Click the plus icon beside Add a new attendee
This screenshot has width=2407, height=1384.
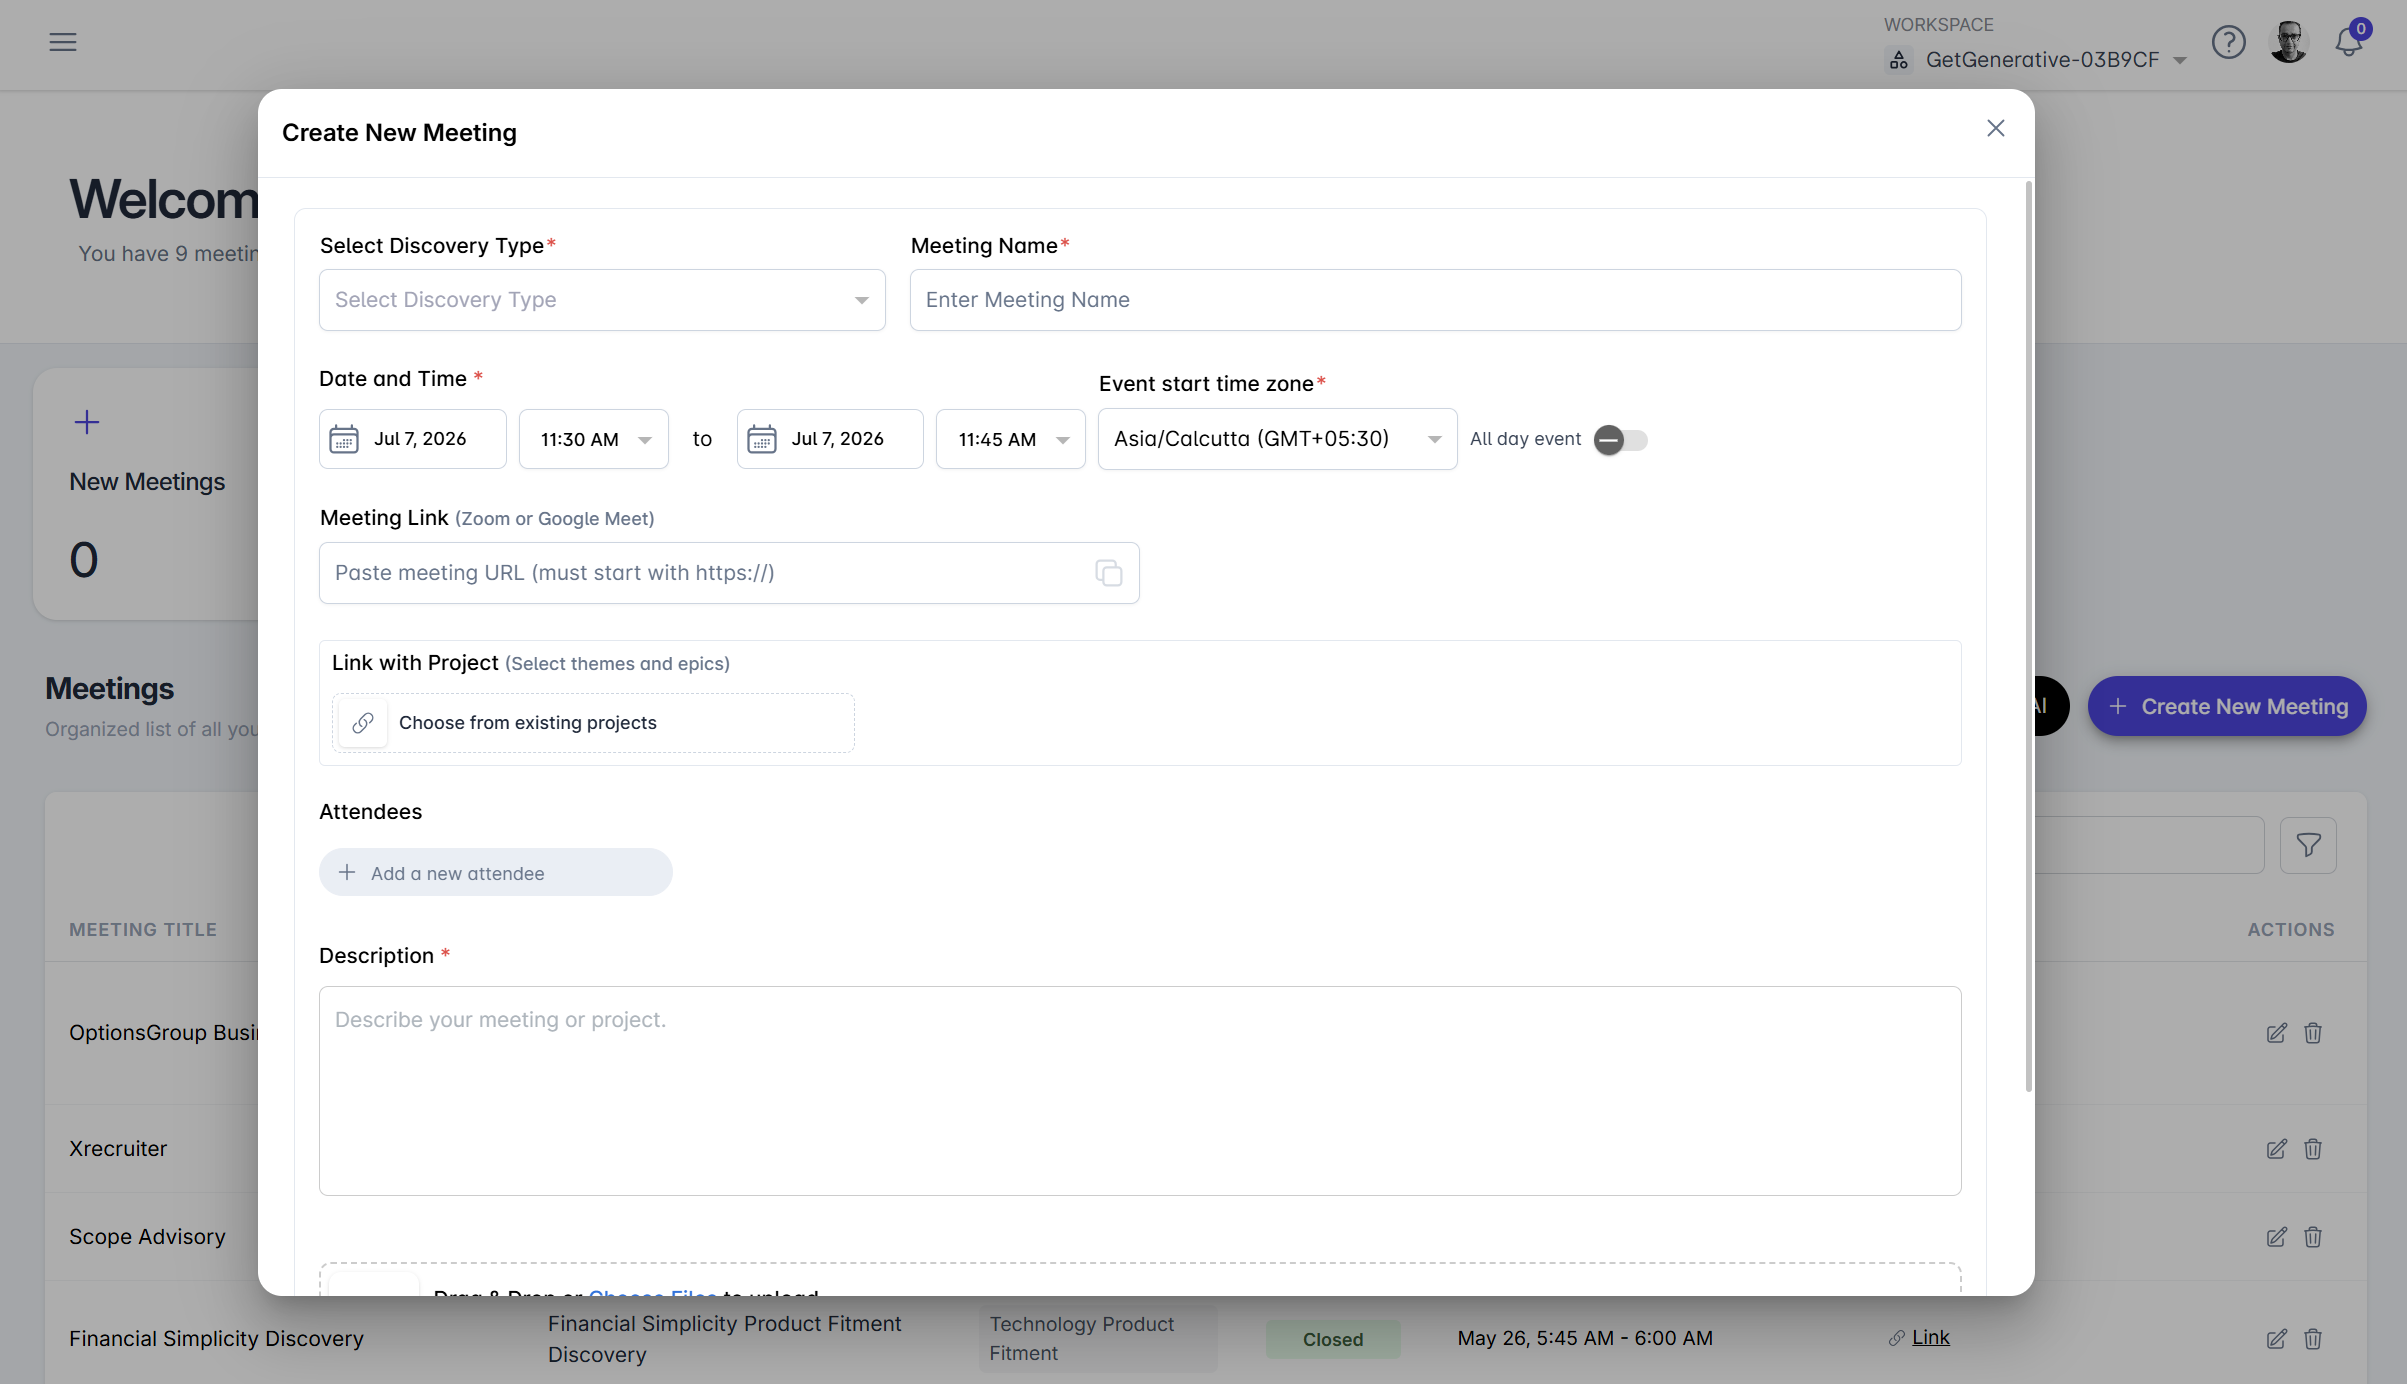[x=347, y=872]
